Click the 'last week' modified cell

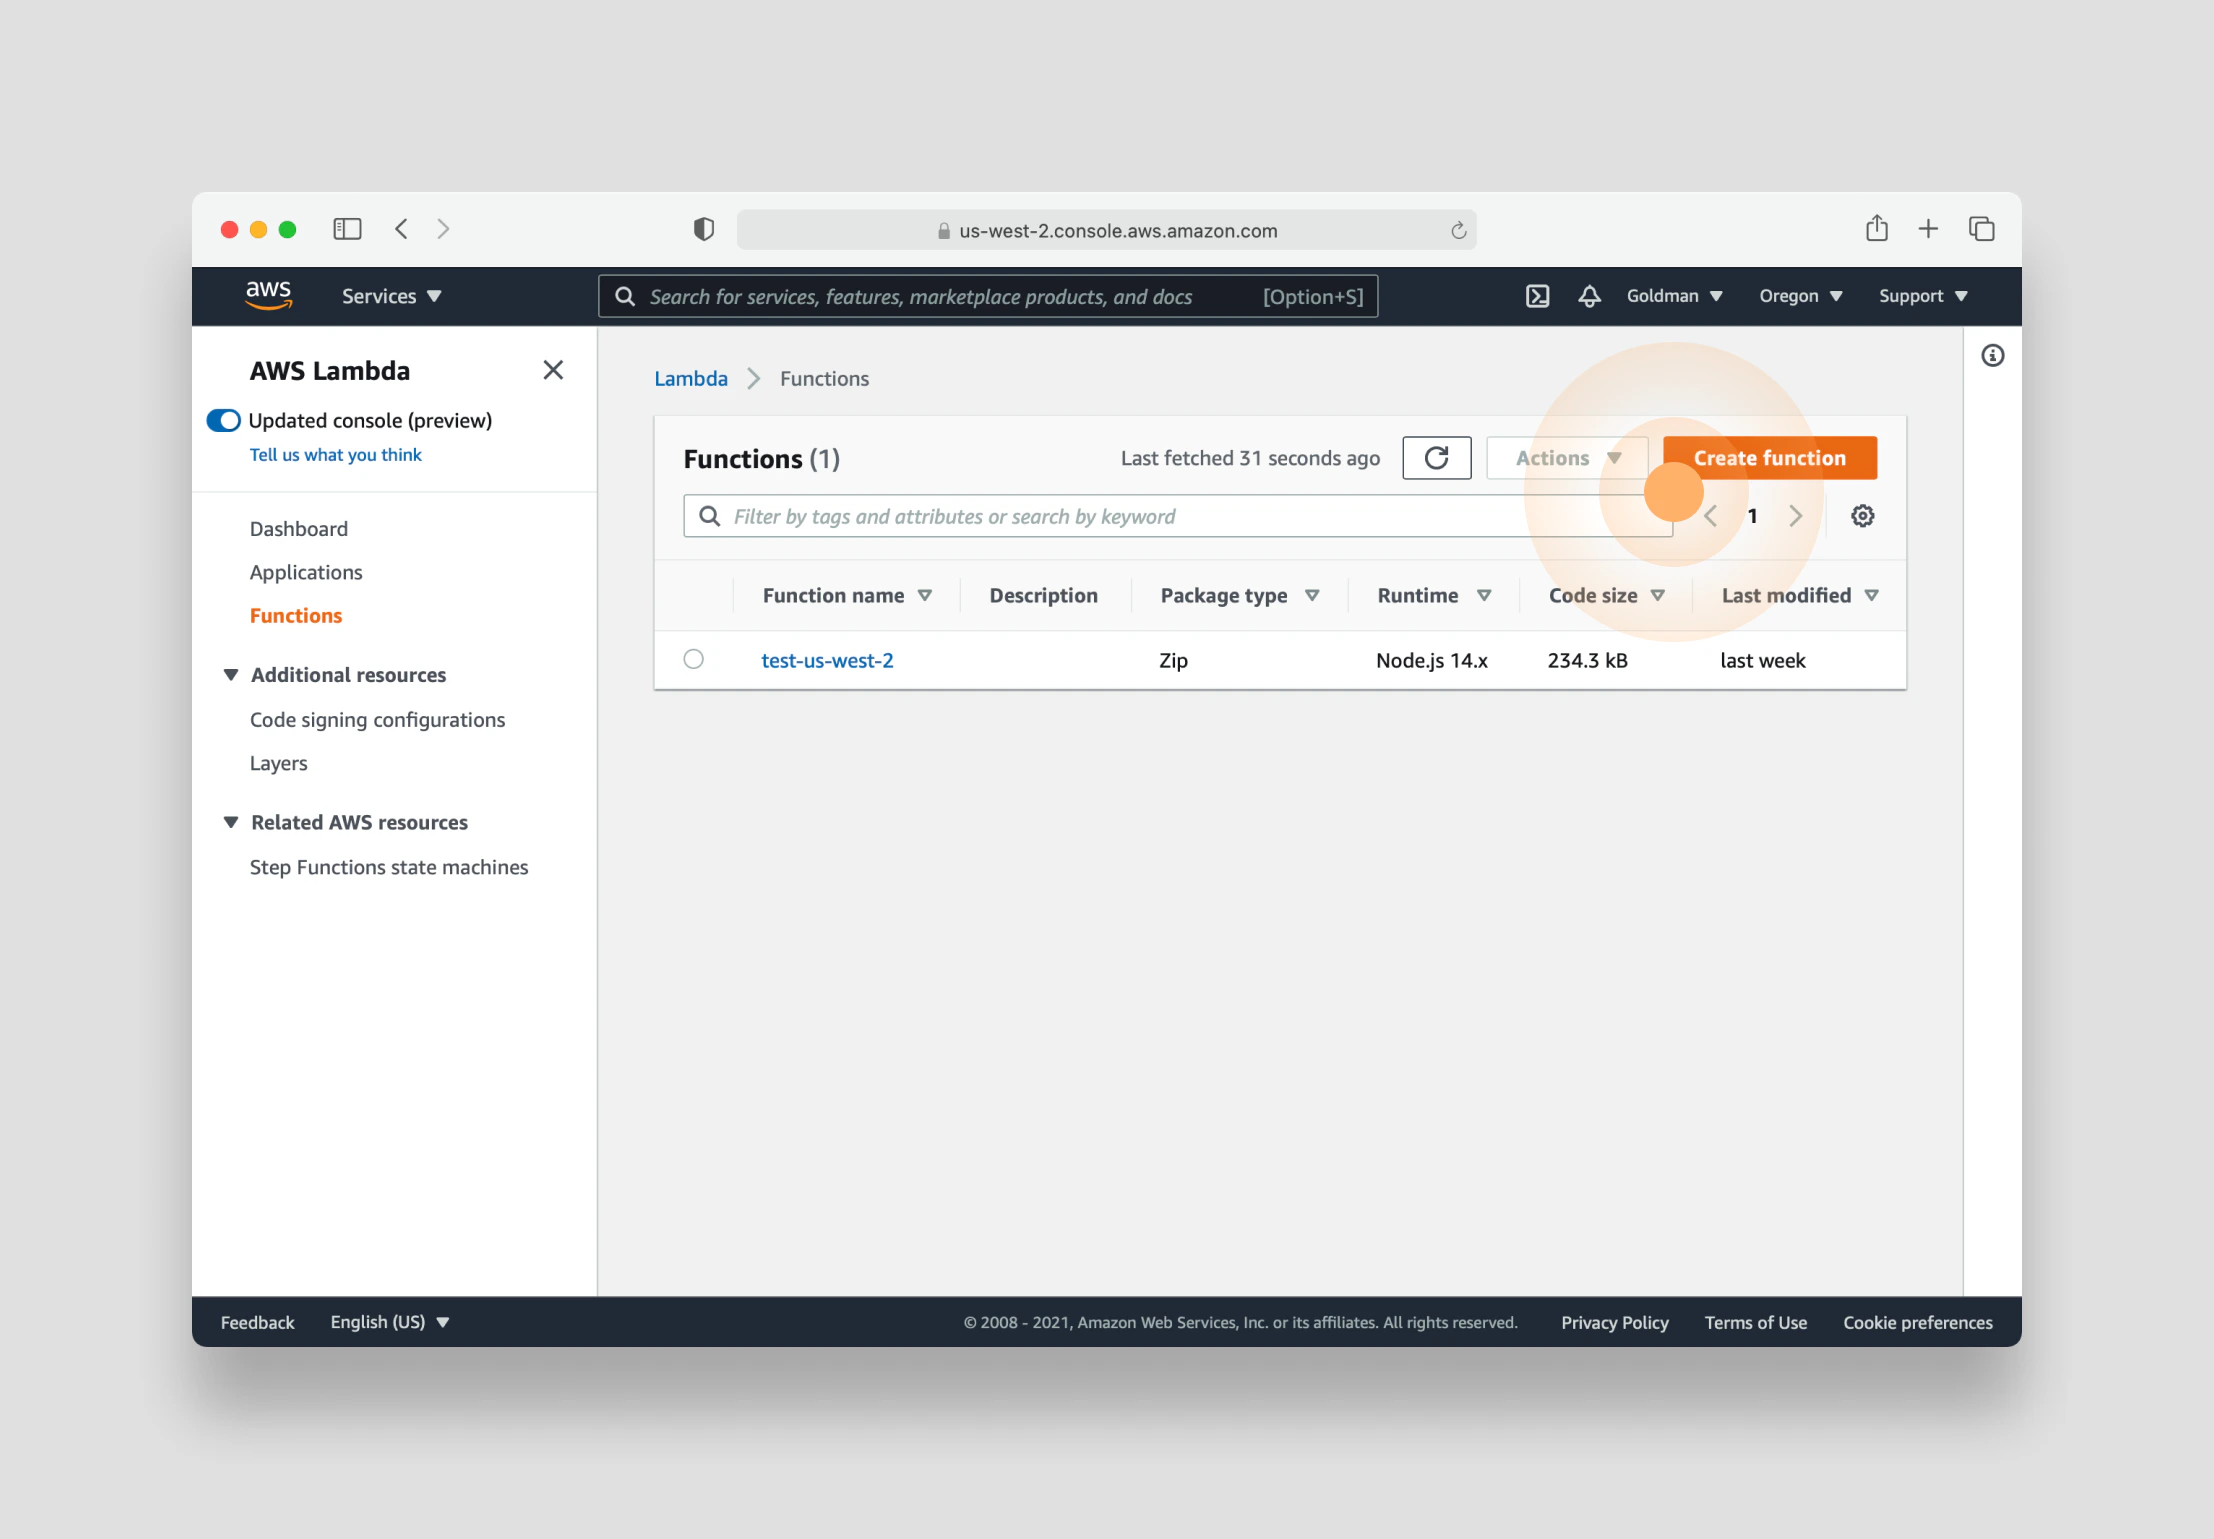[1763, 660]
